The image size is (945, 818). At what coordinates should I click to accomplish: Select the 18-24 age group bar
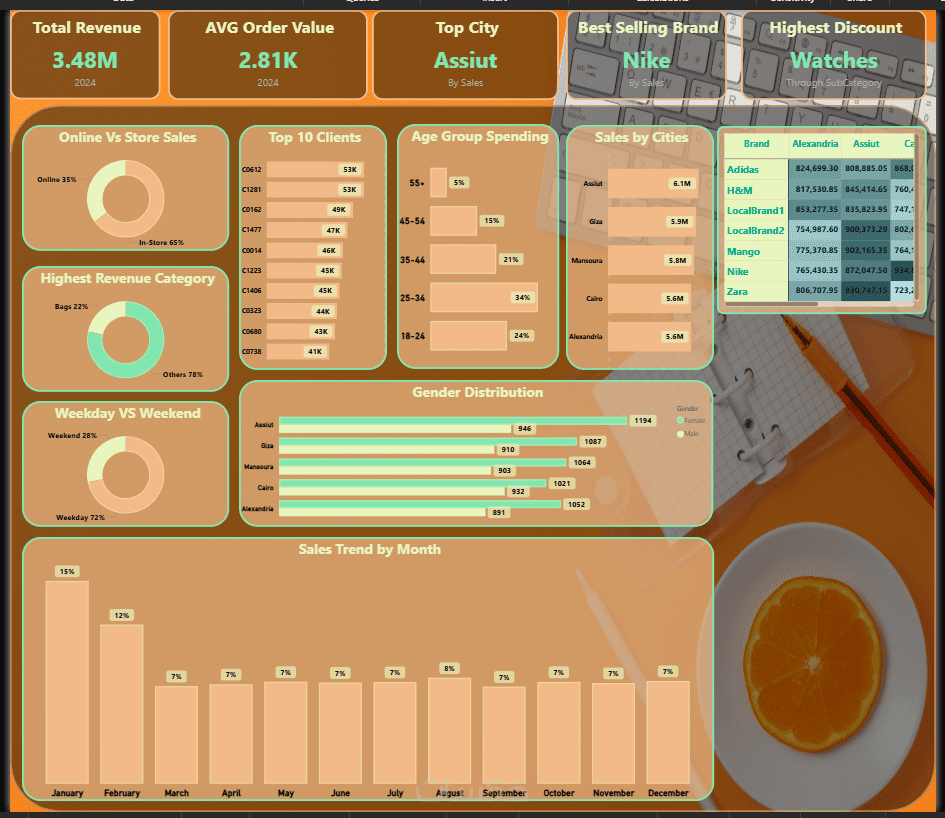click(468, 335)
